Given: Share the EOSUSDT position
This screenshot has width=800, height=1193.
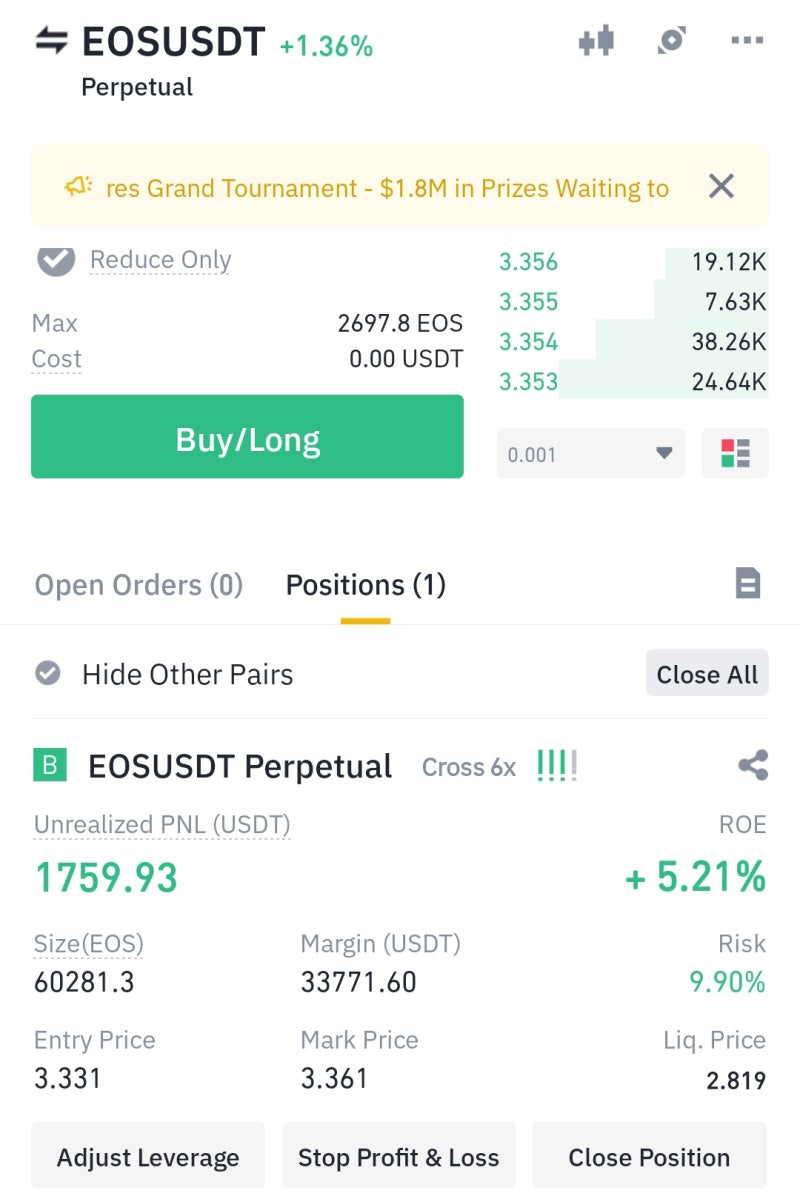Looking at the screenshot, I should tap(752, 766).
